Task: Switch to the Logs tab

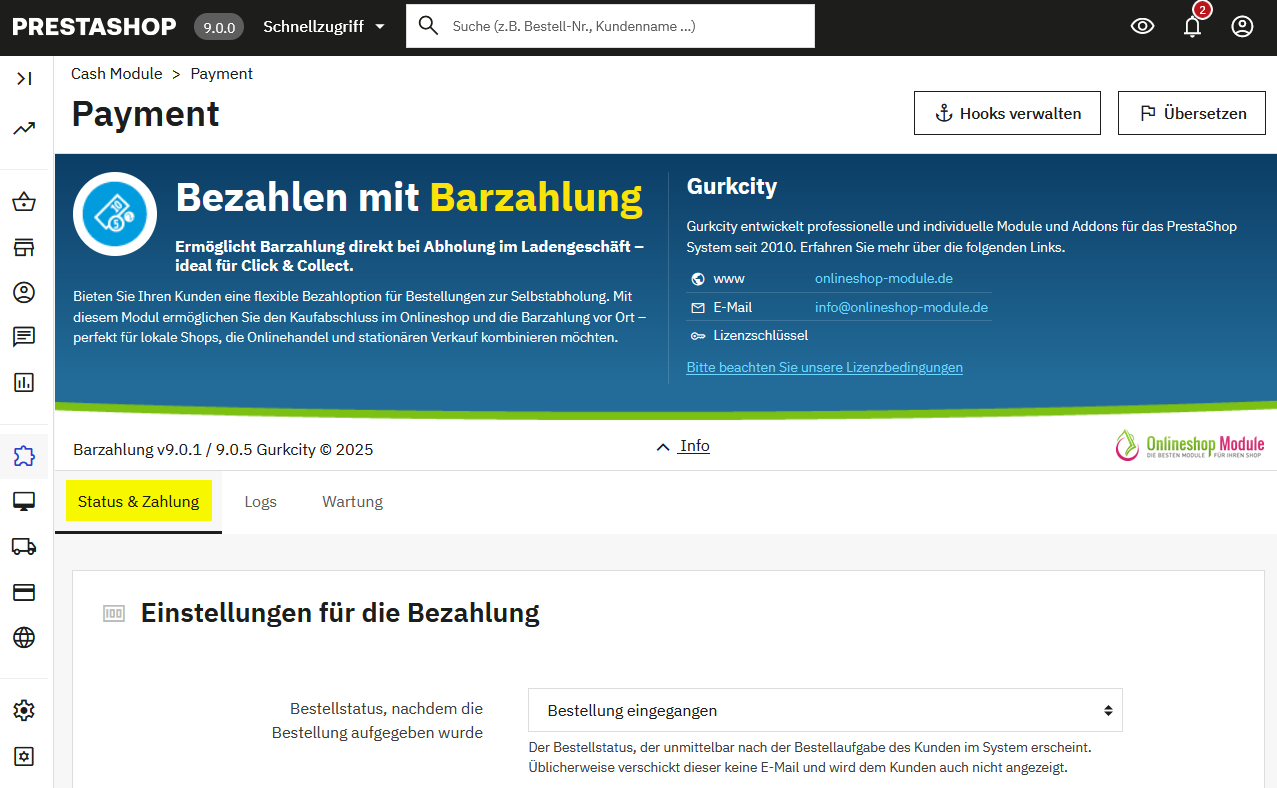Action: [x=261, y=501]
